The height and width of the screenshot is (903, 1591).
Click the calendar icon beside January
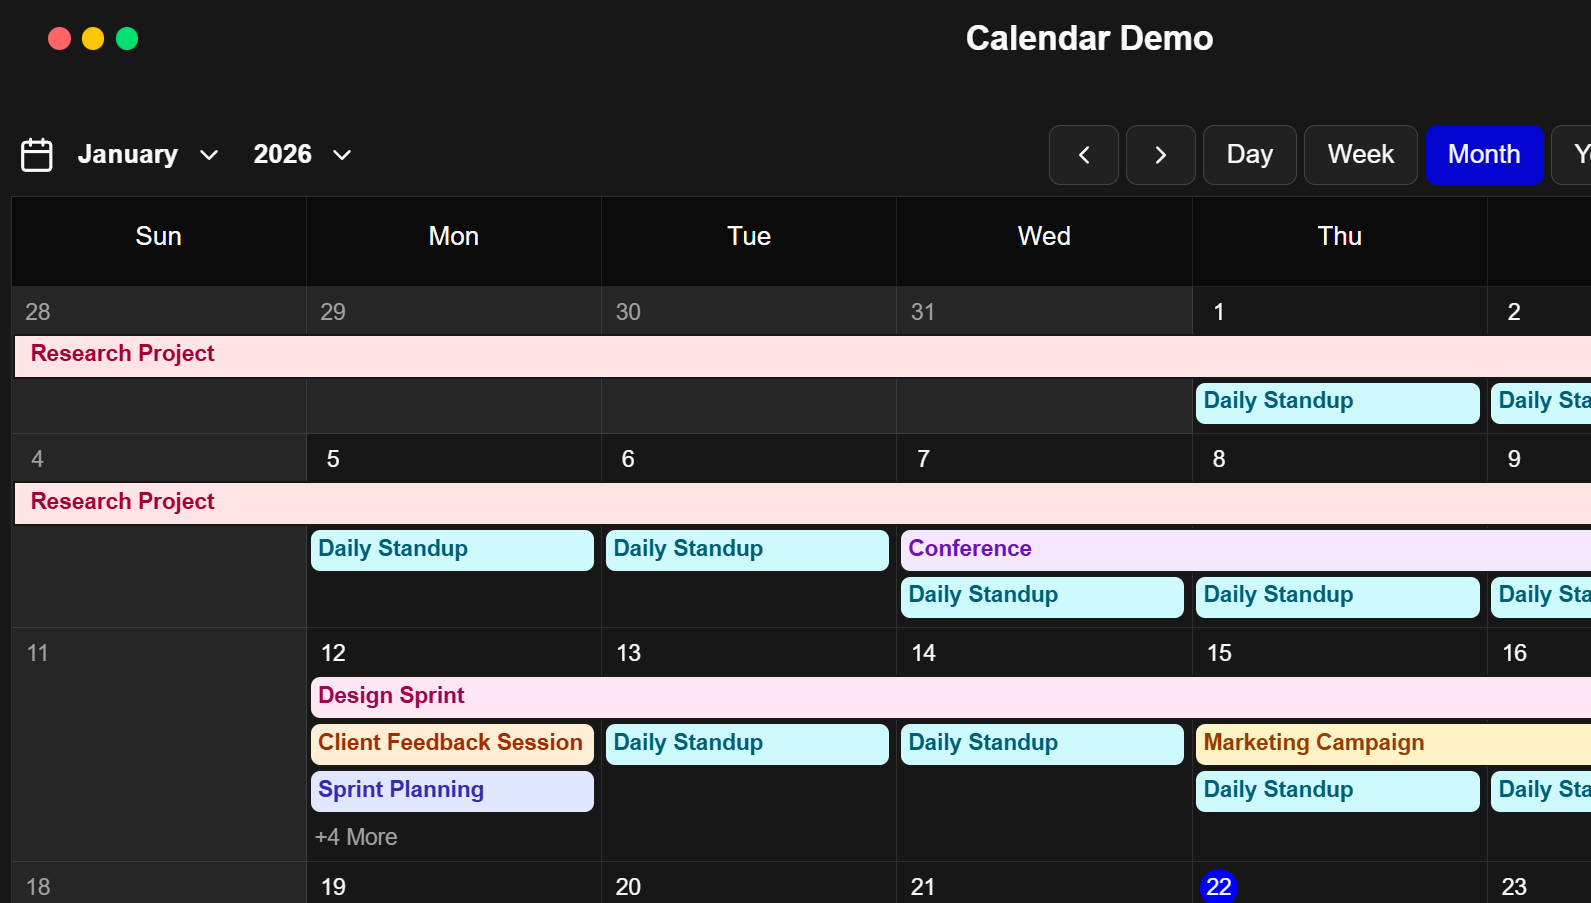tap(37, 155)
